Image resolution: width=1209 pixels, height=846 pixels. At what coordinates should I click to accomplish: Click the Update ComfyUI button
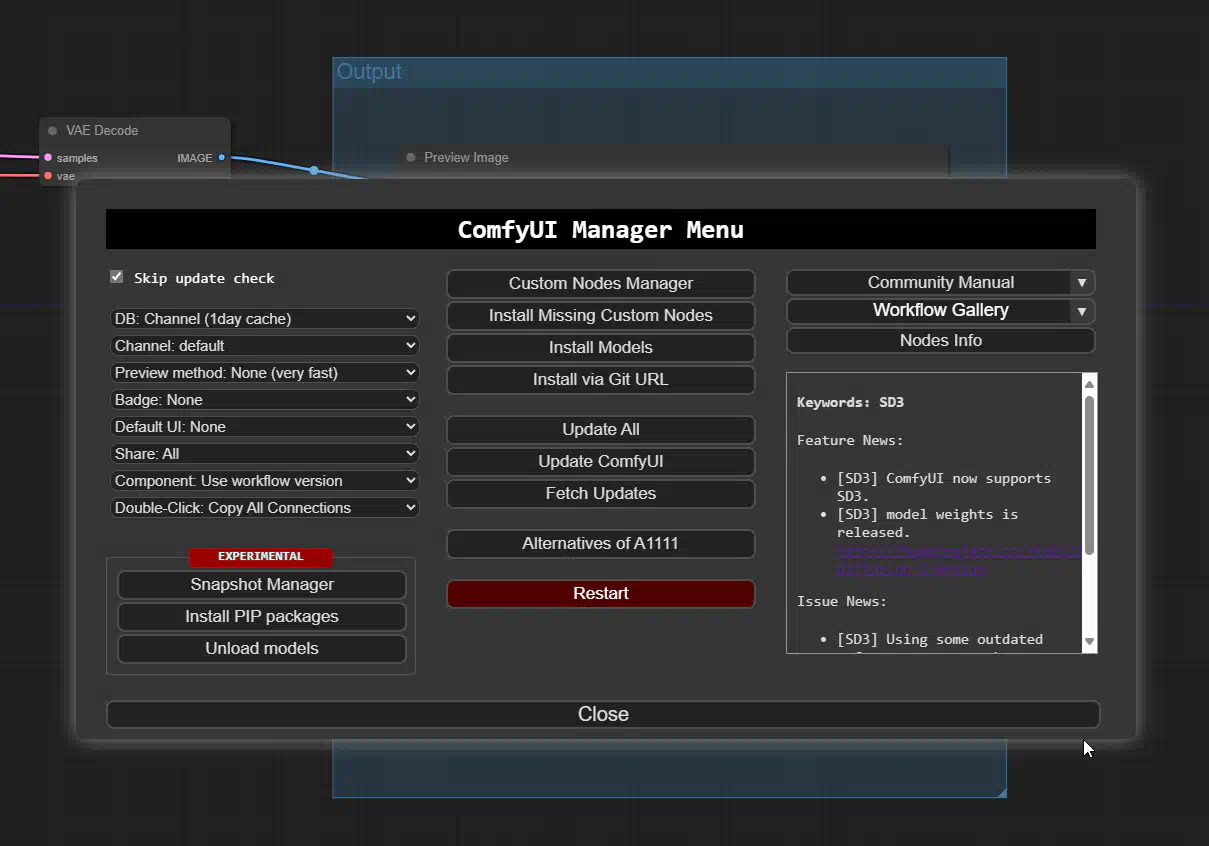[601, 462]
